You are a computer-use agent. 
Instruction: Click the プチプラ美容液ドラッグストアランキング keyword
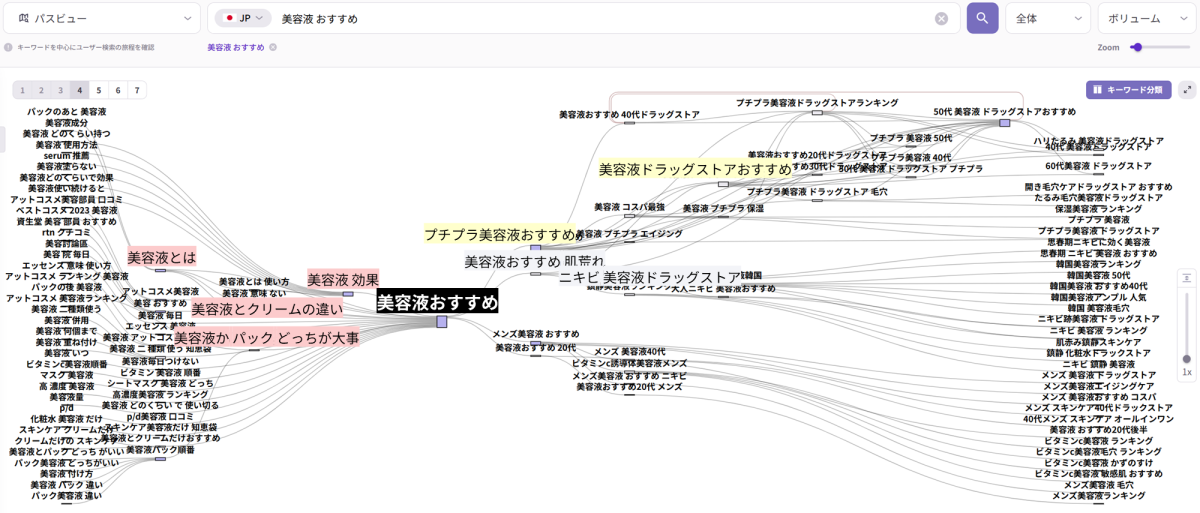click(x=817, y=103)
